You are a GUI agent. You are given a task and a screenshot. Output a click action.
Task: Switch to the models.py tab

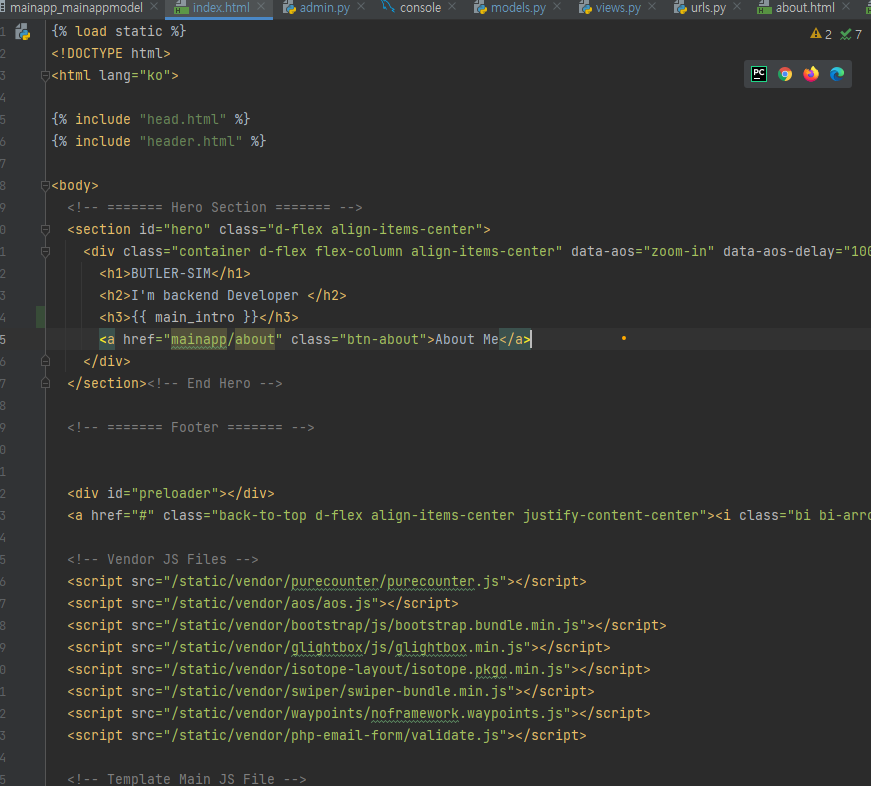pyautogui.click(x=518, y=8)
